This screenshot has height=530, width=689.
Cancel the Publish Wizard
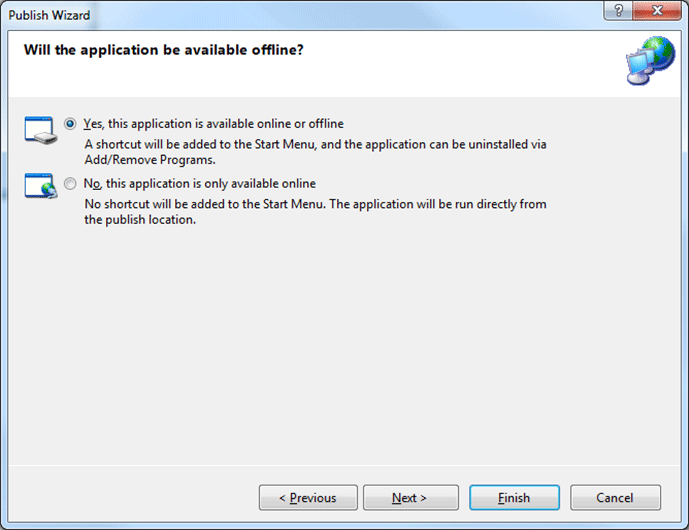point(615,498)
